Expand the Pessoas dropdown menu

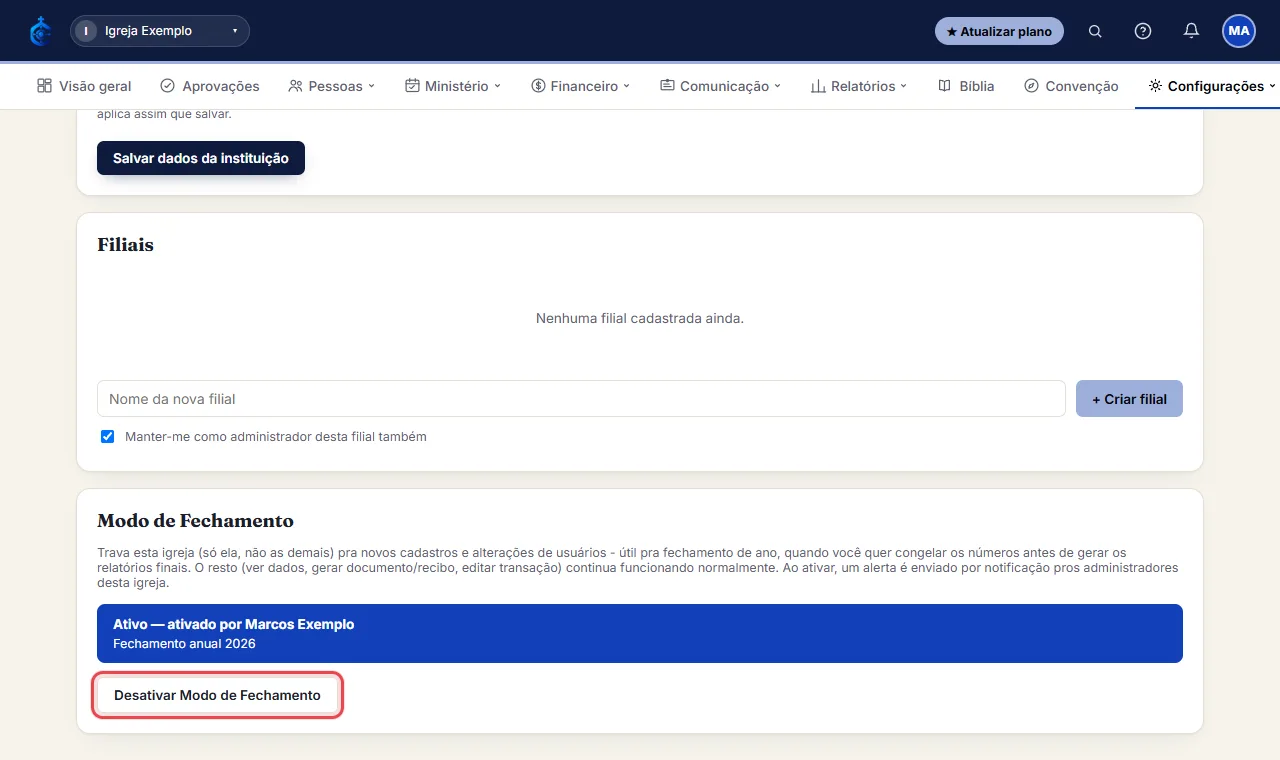pos(331,86)
